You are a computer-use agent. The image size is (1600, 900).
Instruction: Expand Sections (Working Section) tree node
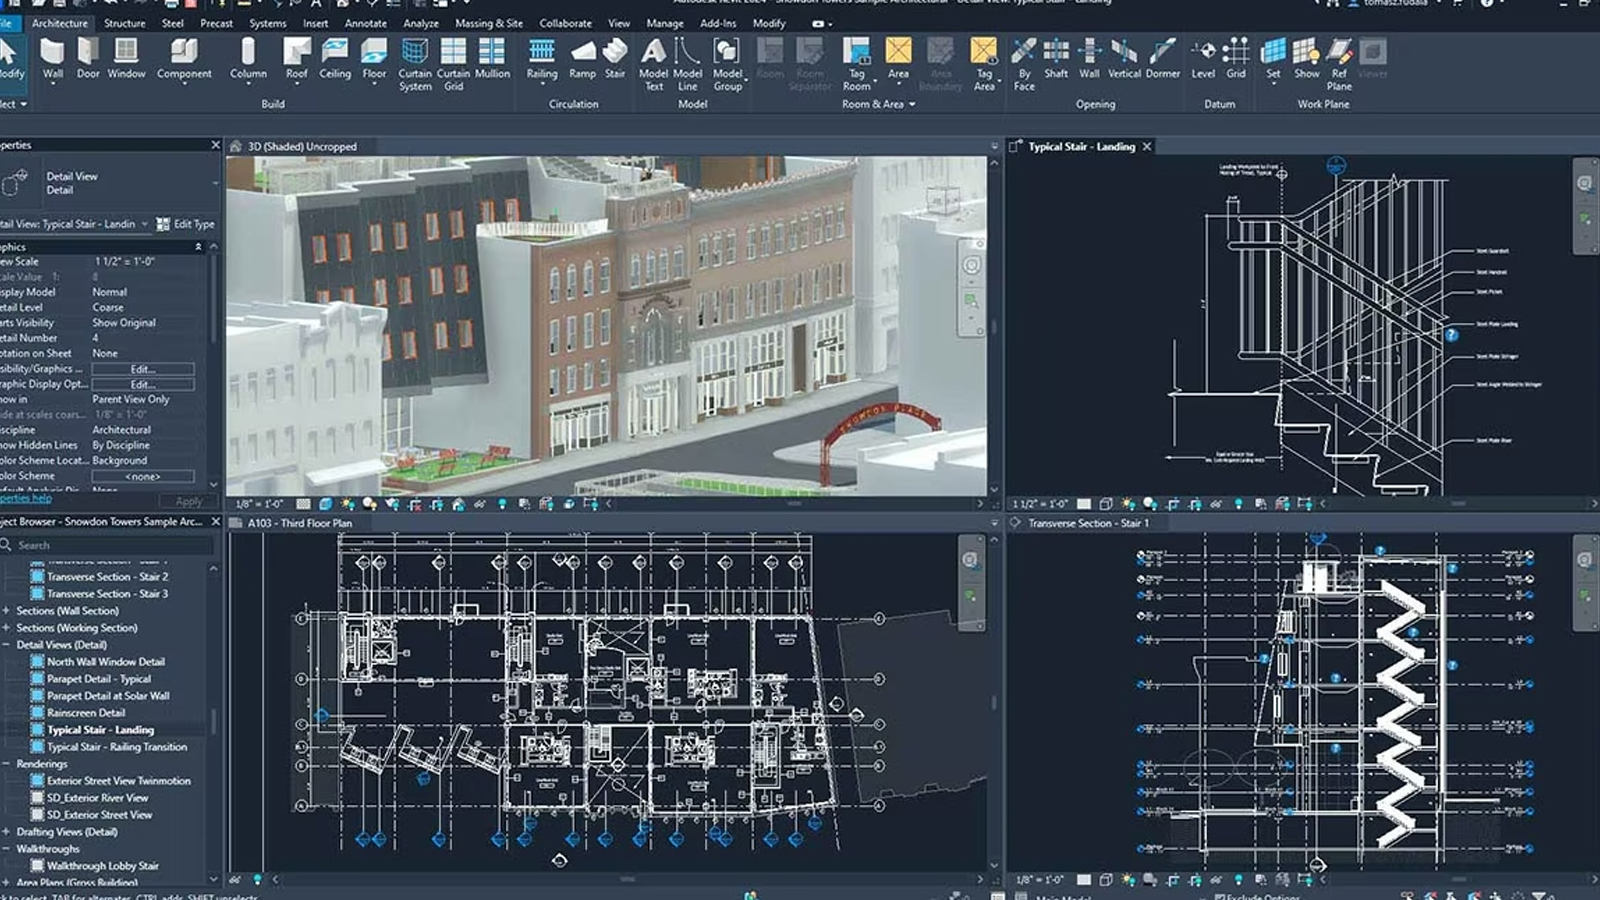coord(6,628)
